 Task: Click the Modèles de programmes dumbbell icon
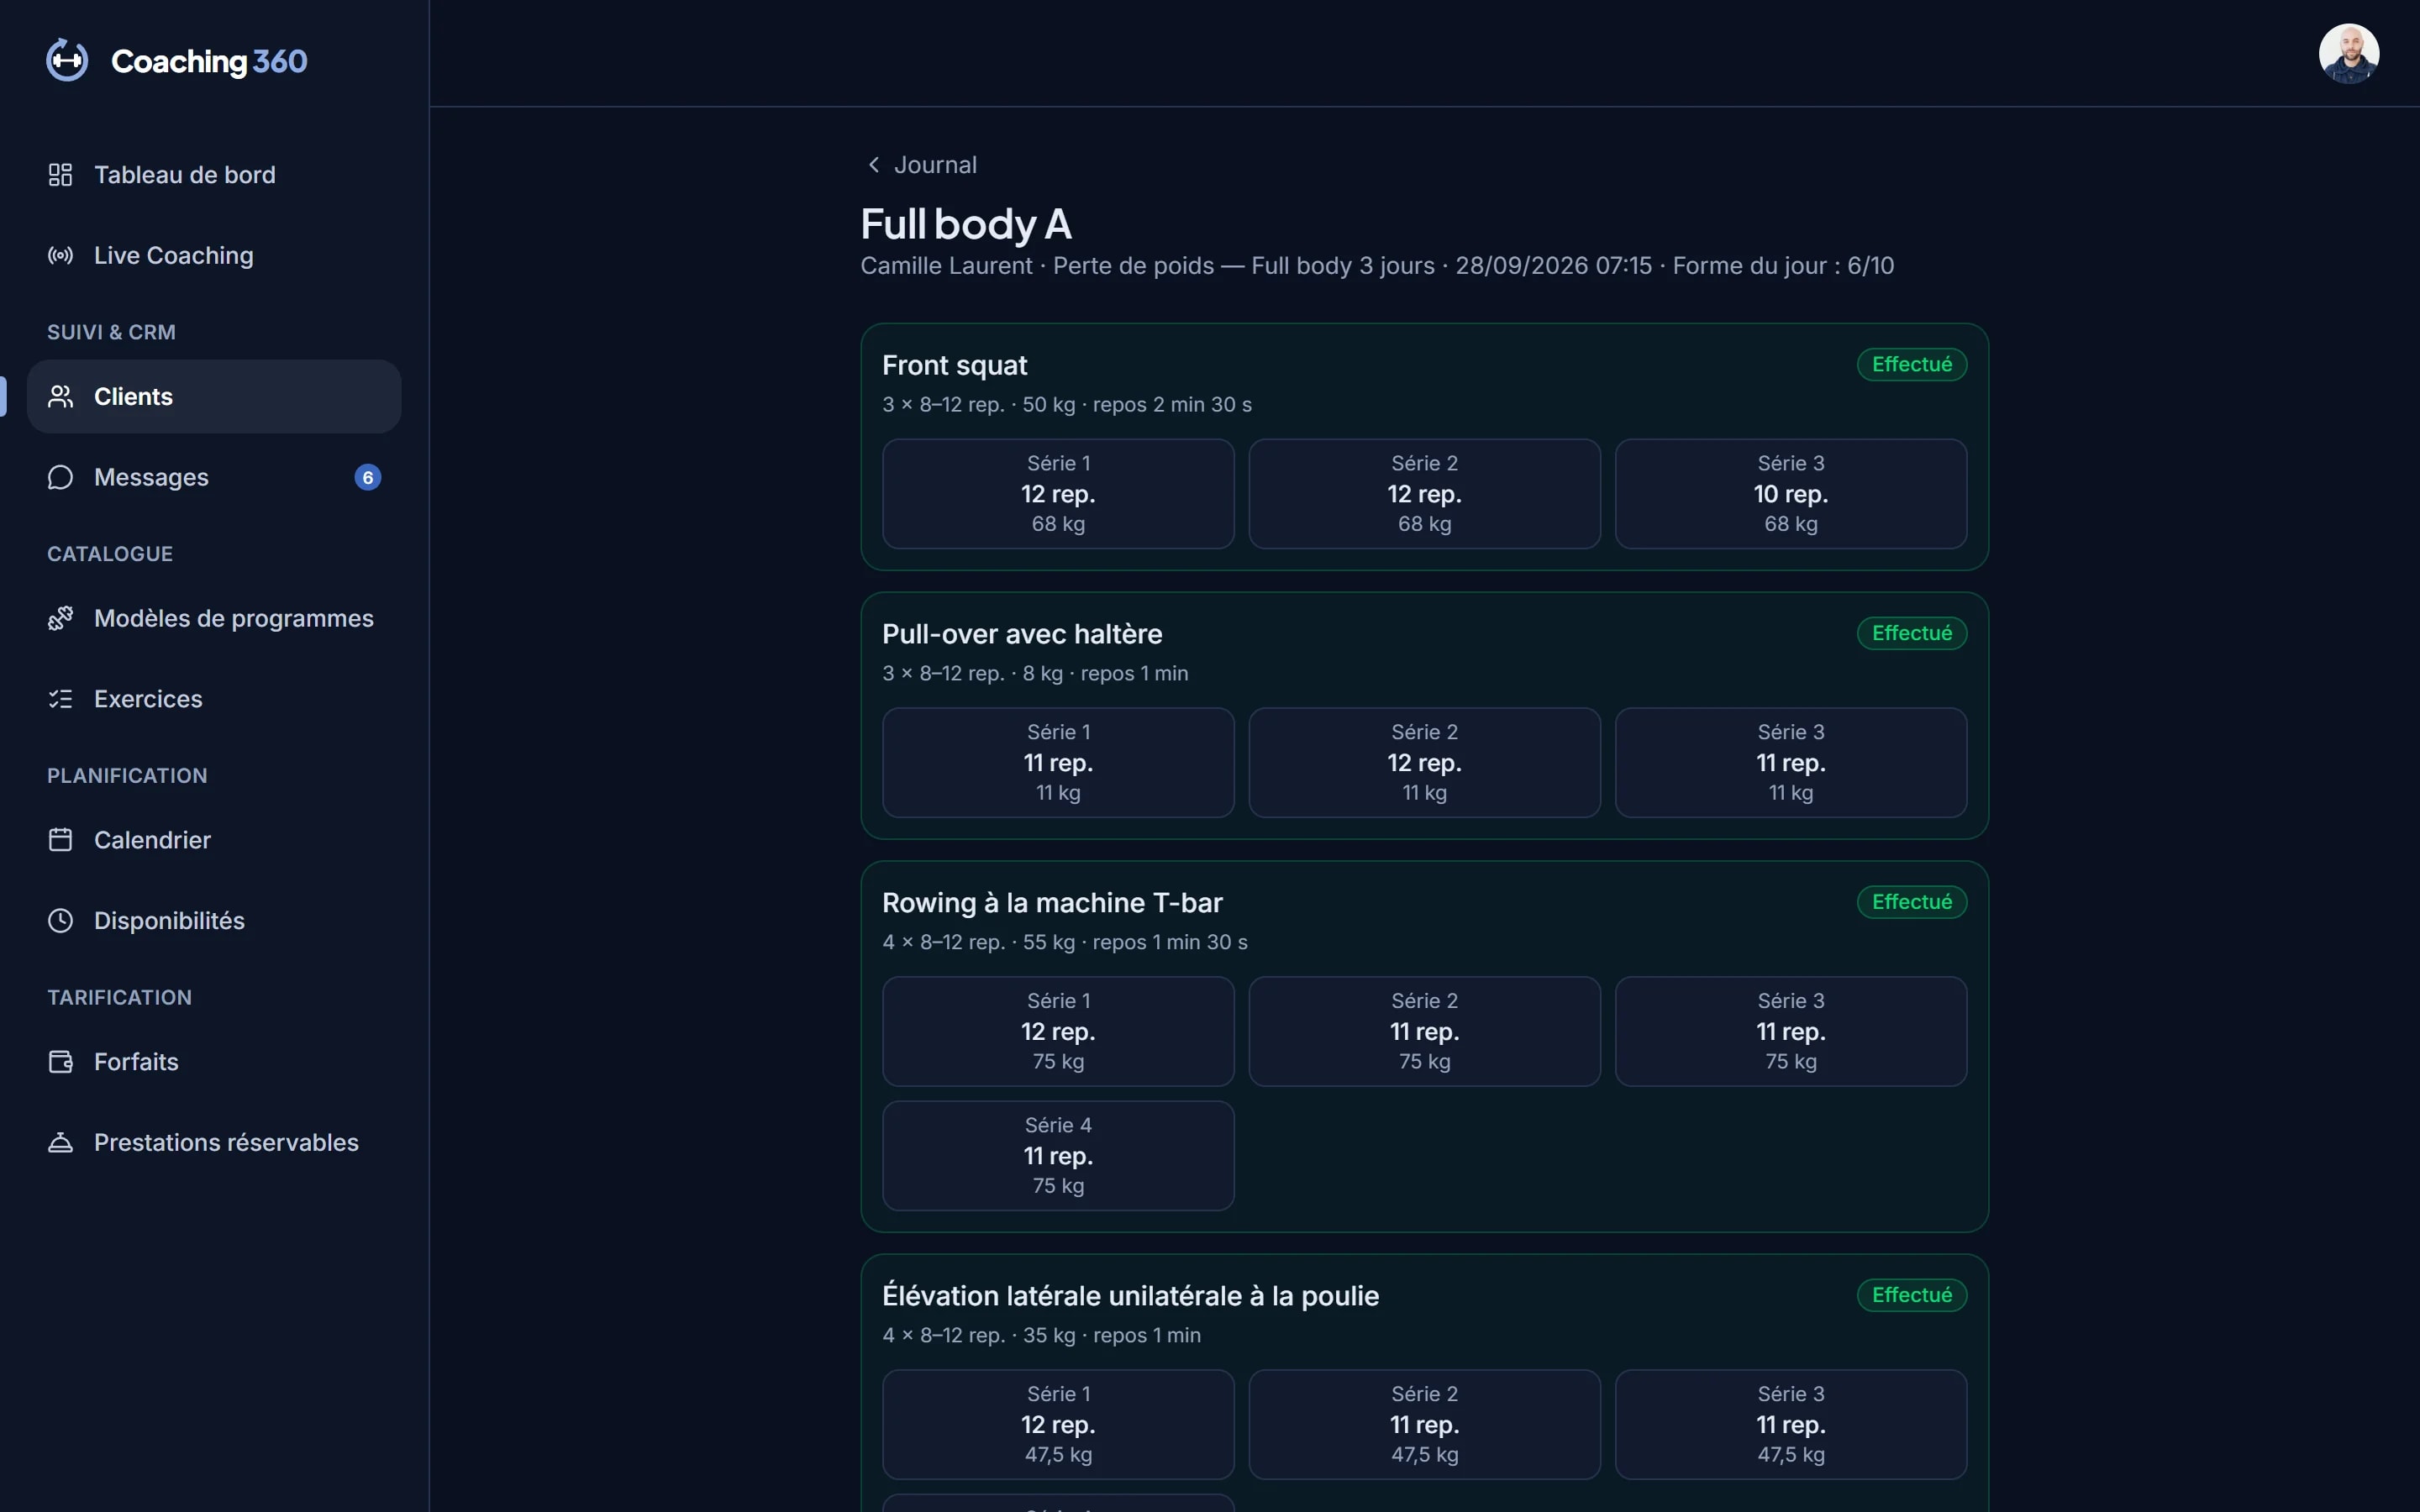click(60, 619)
